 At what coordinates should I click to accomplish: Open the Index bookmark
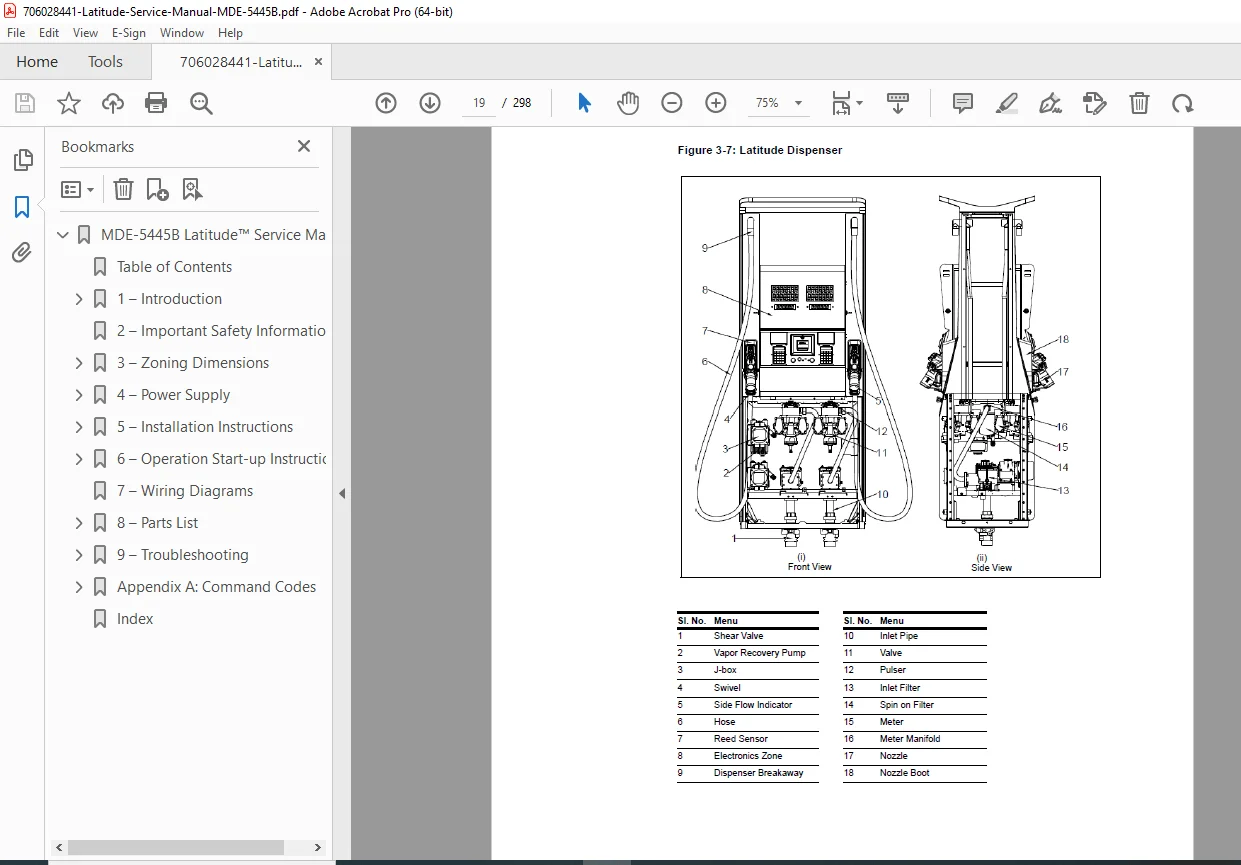click(x=135, y=619)
